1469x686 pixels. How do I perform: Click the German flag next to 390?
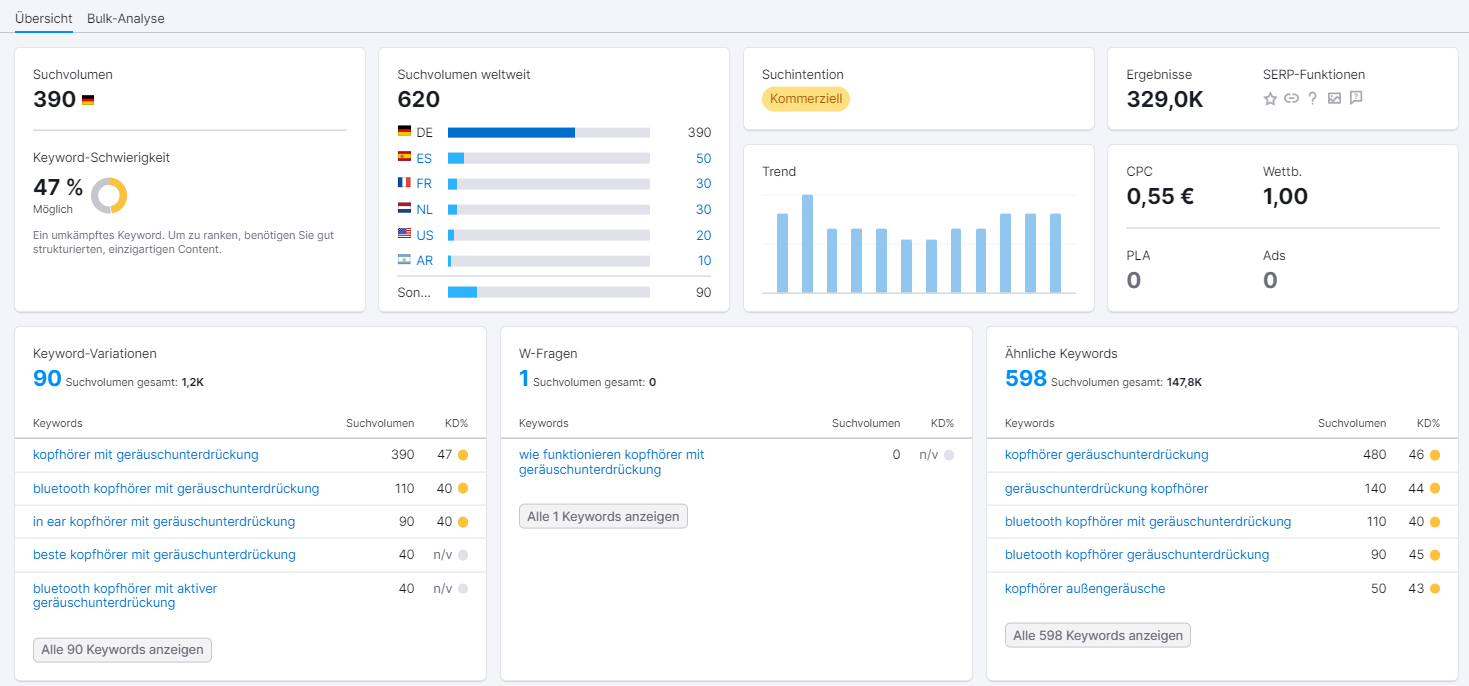[x=88, y=100]
